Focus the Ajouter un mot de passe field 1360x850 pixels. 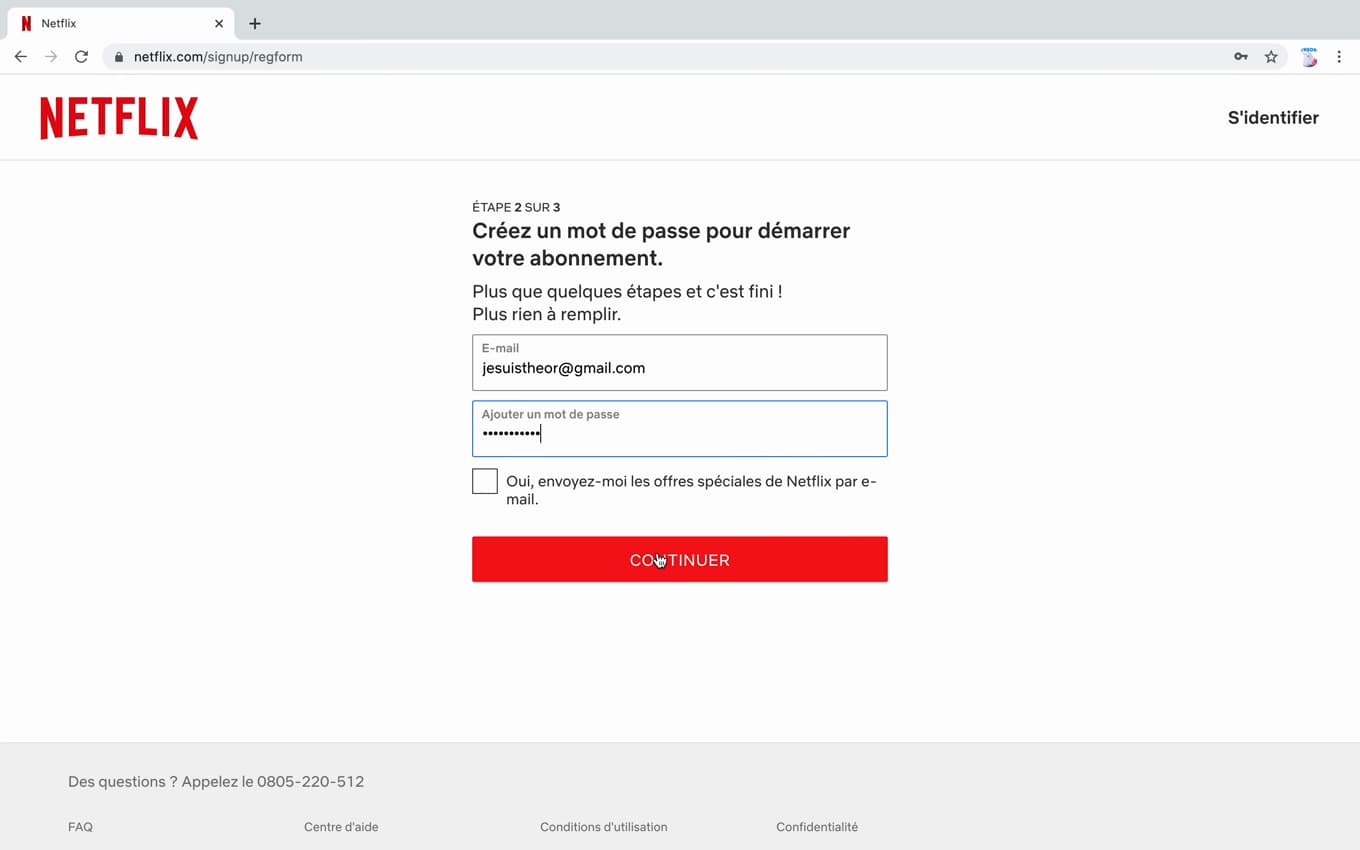680,429
